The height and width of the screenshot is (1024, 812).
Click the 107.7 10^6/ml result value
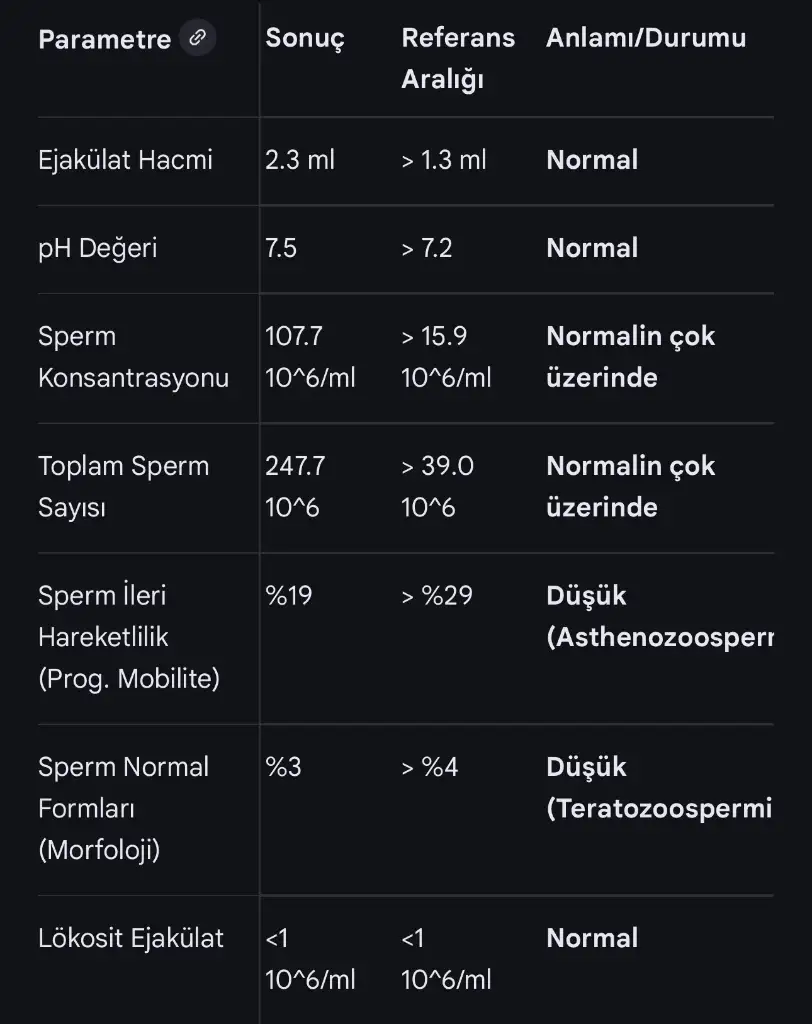(x=310, y=357)
